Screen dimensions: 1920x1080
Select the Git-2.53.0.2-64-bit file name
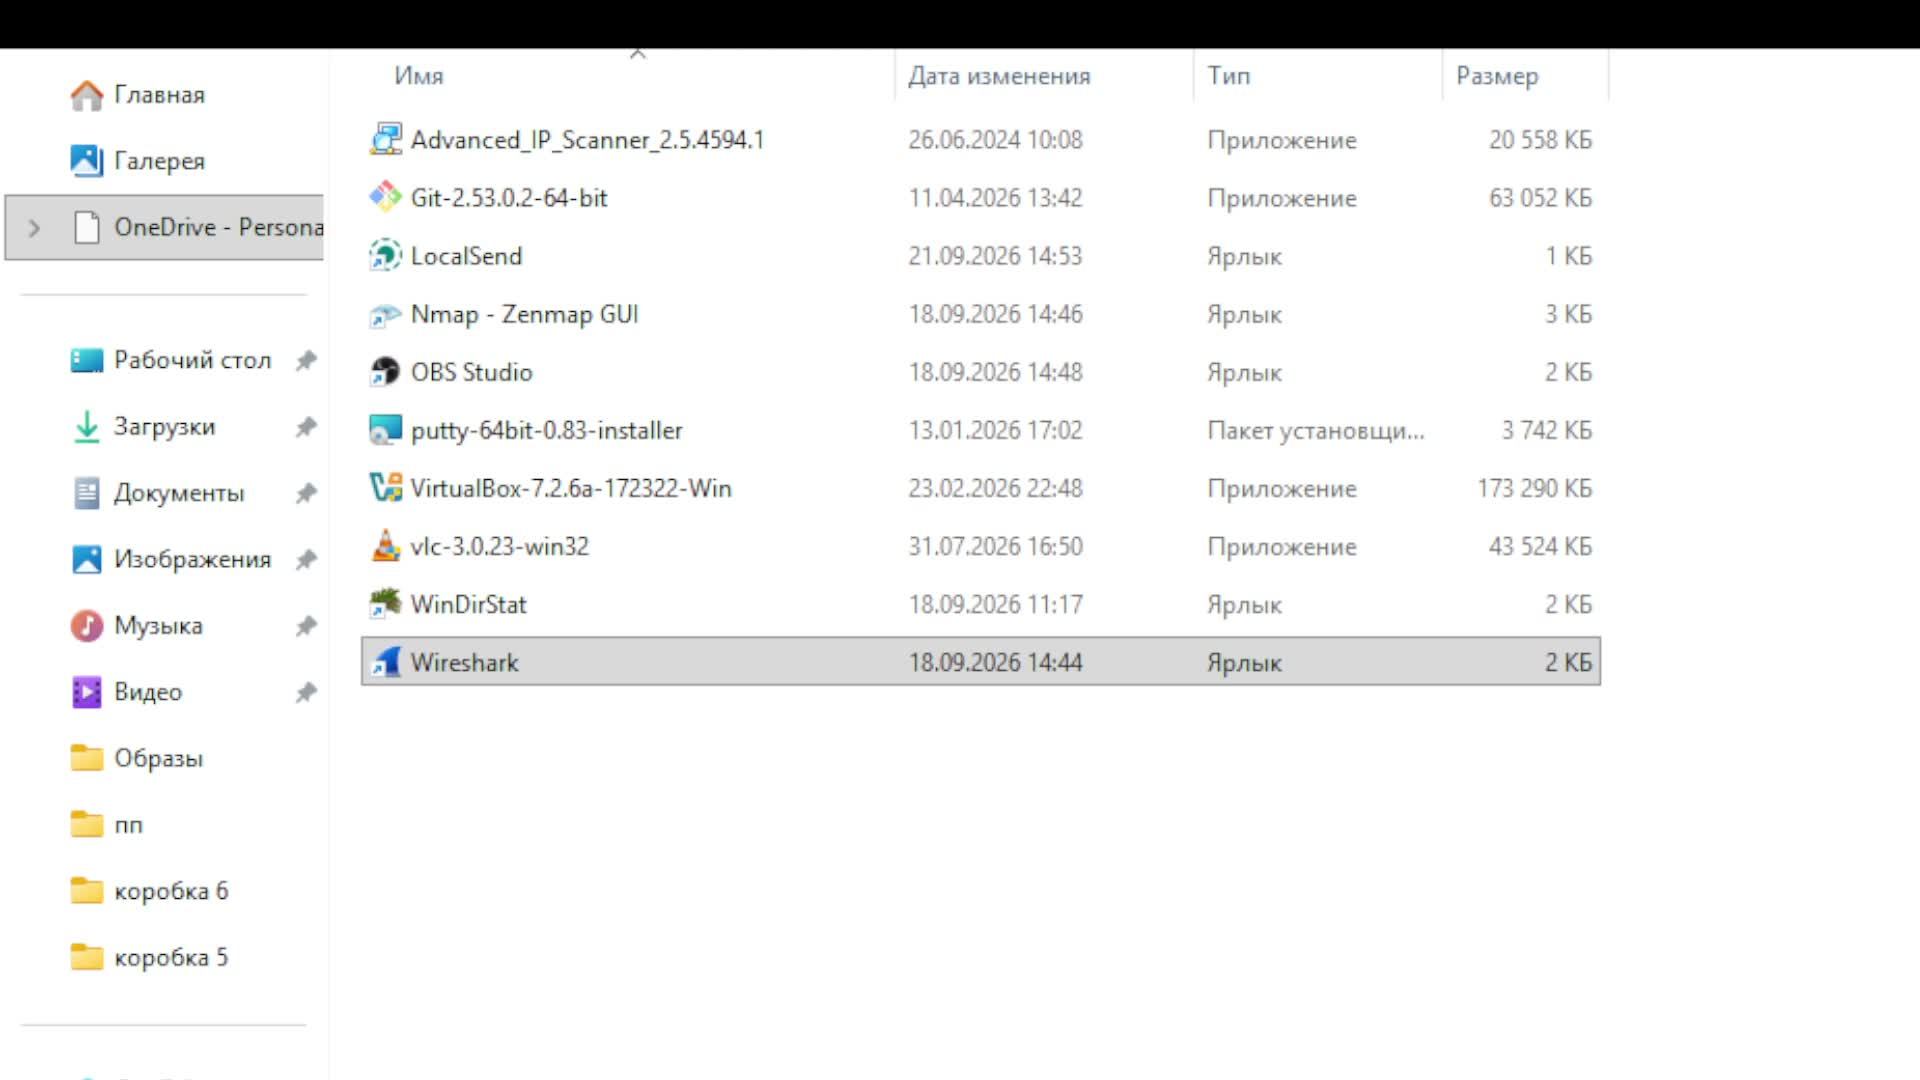[509, 198]
